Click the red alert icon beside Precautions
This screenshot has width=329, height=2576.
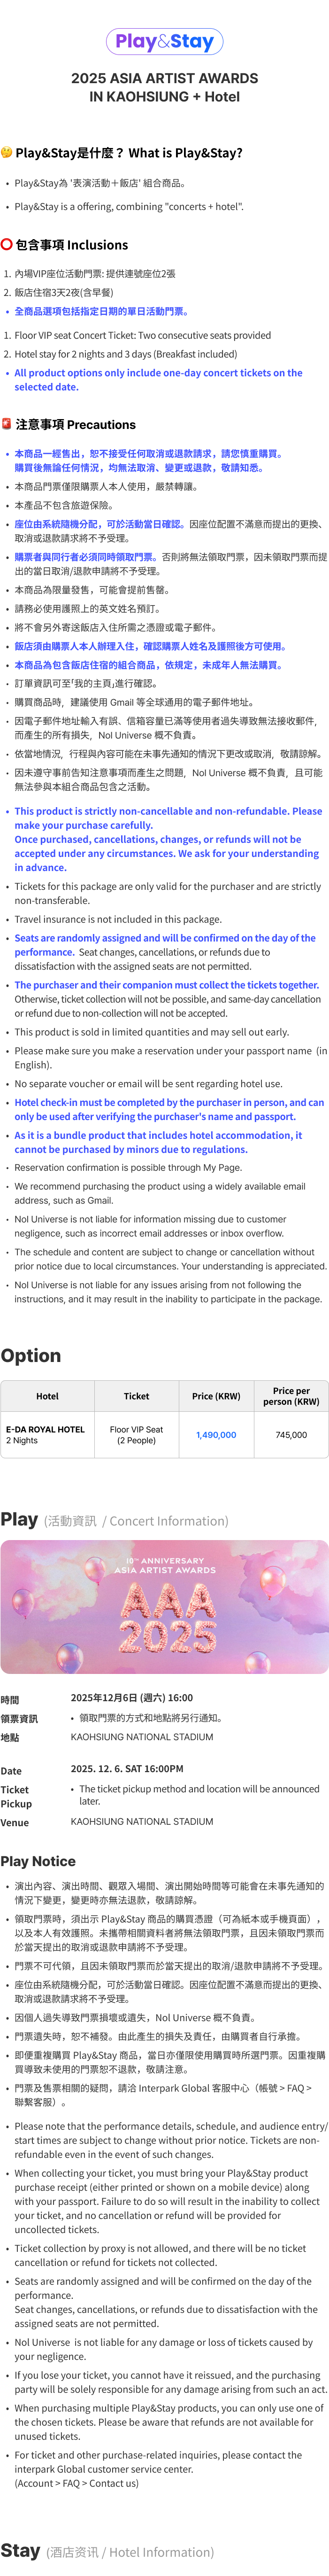point(7,424)
